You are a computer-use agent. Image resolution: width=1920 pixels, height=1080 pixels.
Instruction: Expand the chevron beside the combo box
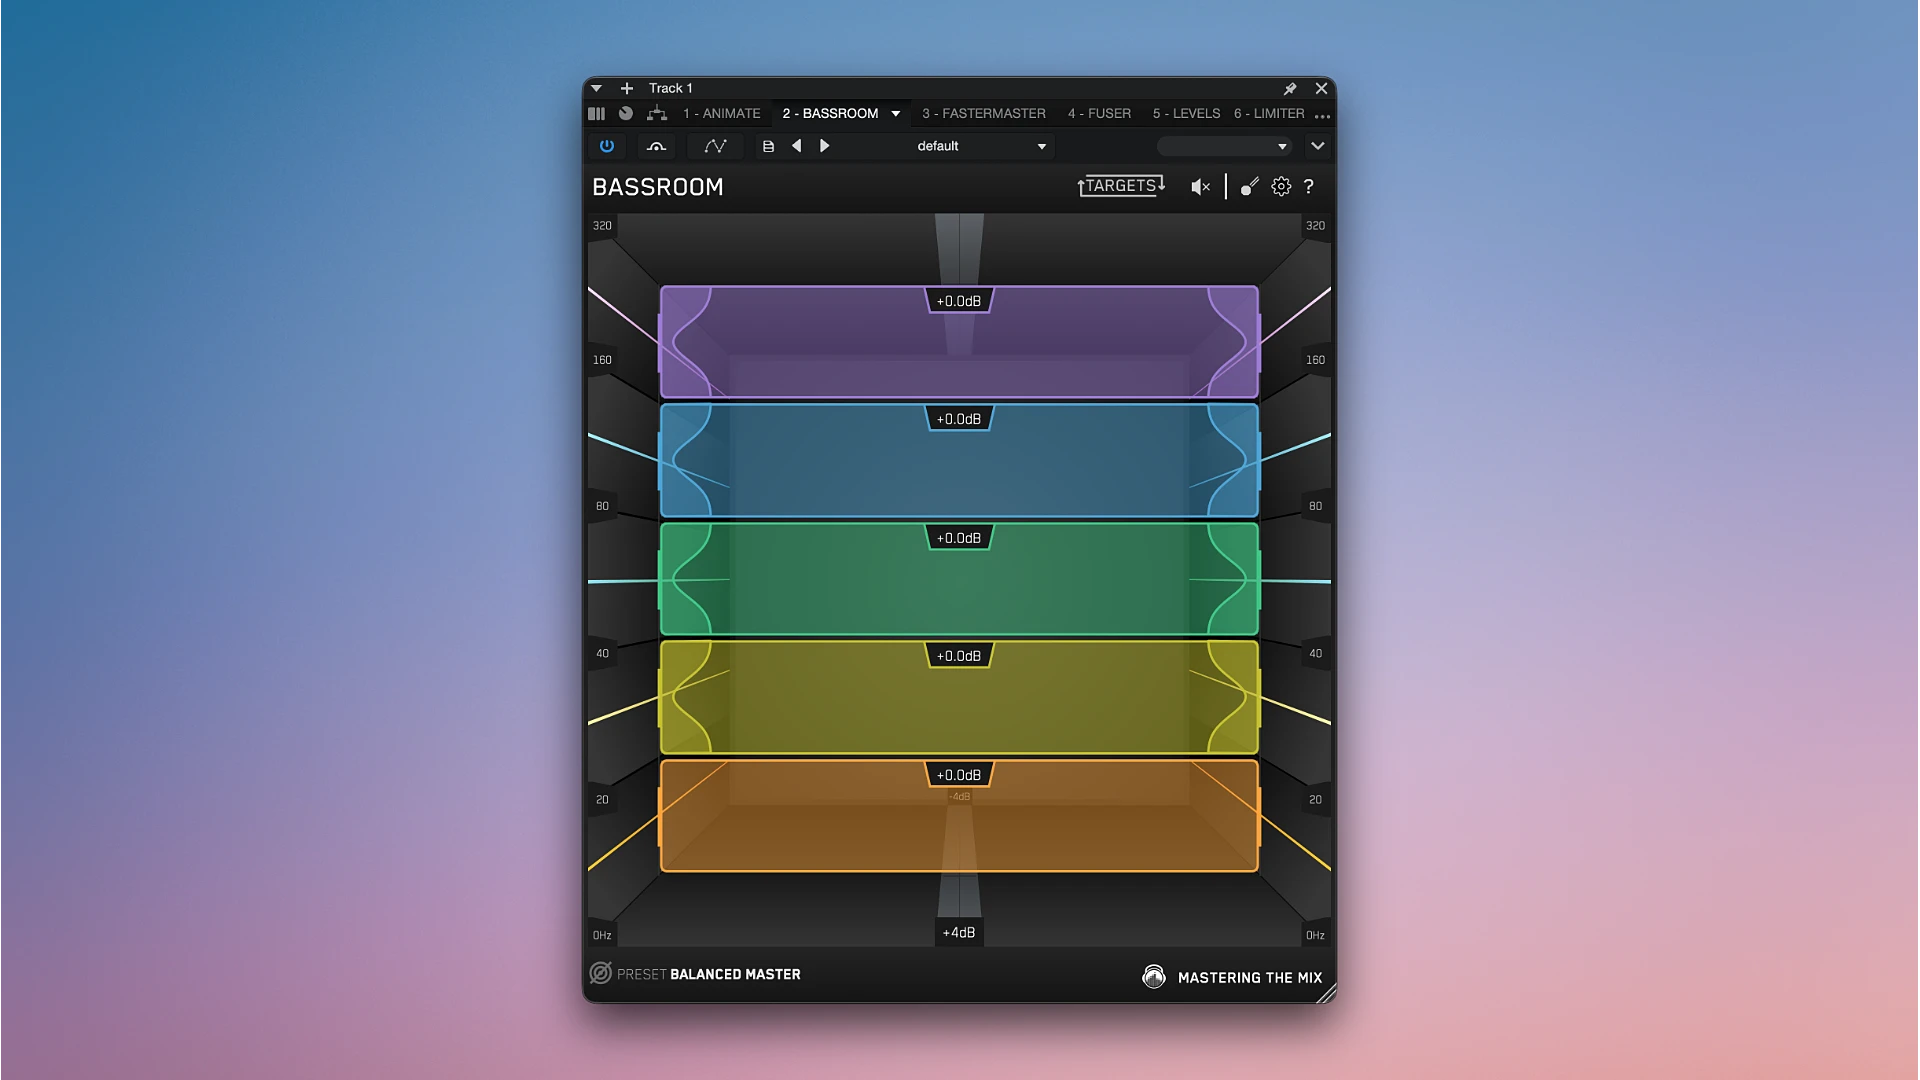point(1318,146)
